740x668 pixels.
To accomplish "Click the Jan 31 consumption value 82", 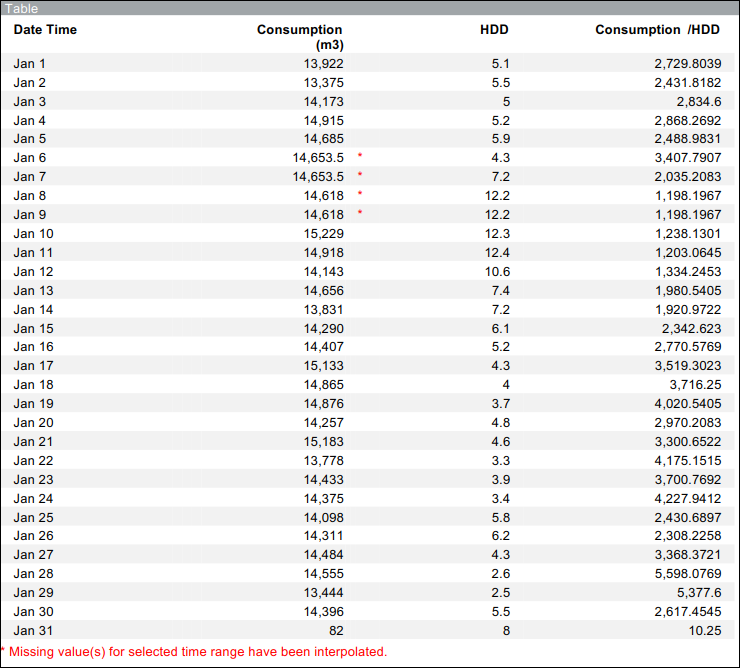I will [336, 631].
